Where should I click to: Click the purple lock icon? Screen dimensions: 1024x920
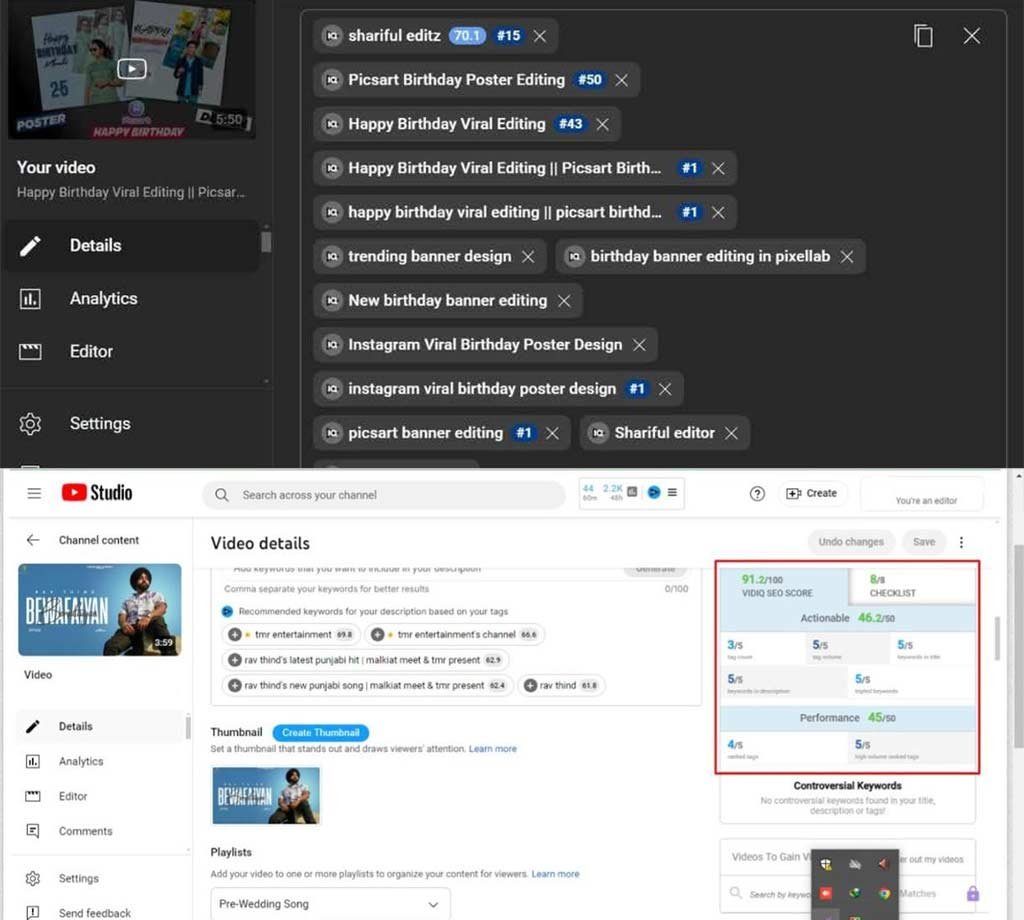(x=972, y=893)
